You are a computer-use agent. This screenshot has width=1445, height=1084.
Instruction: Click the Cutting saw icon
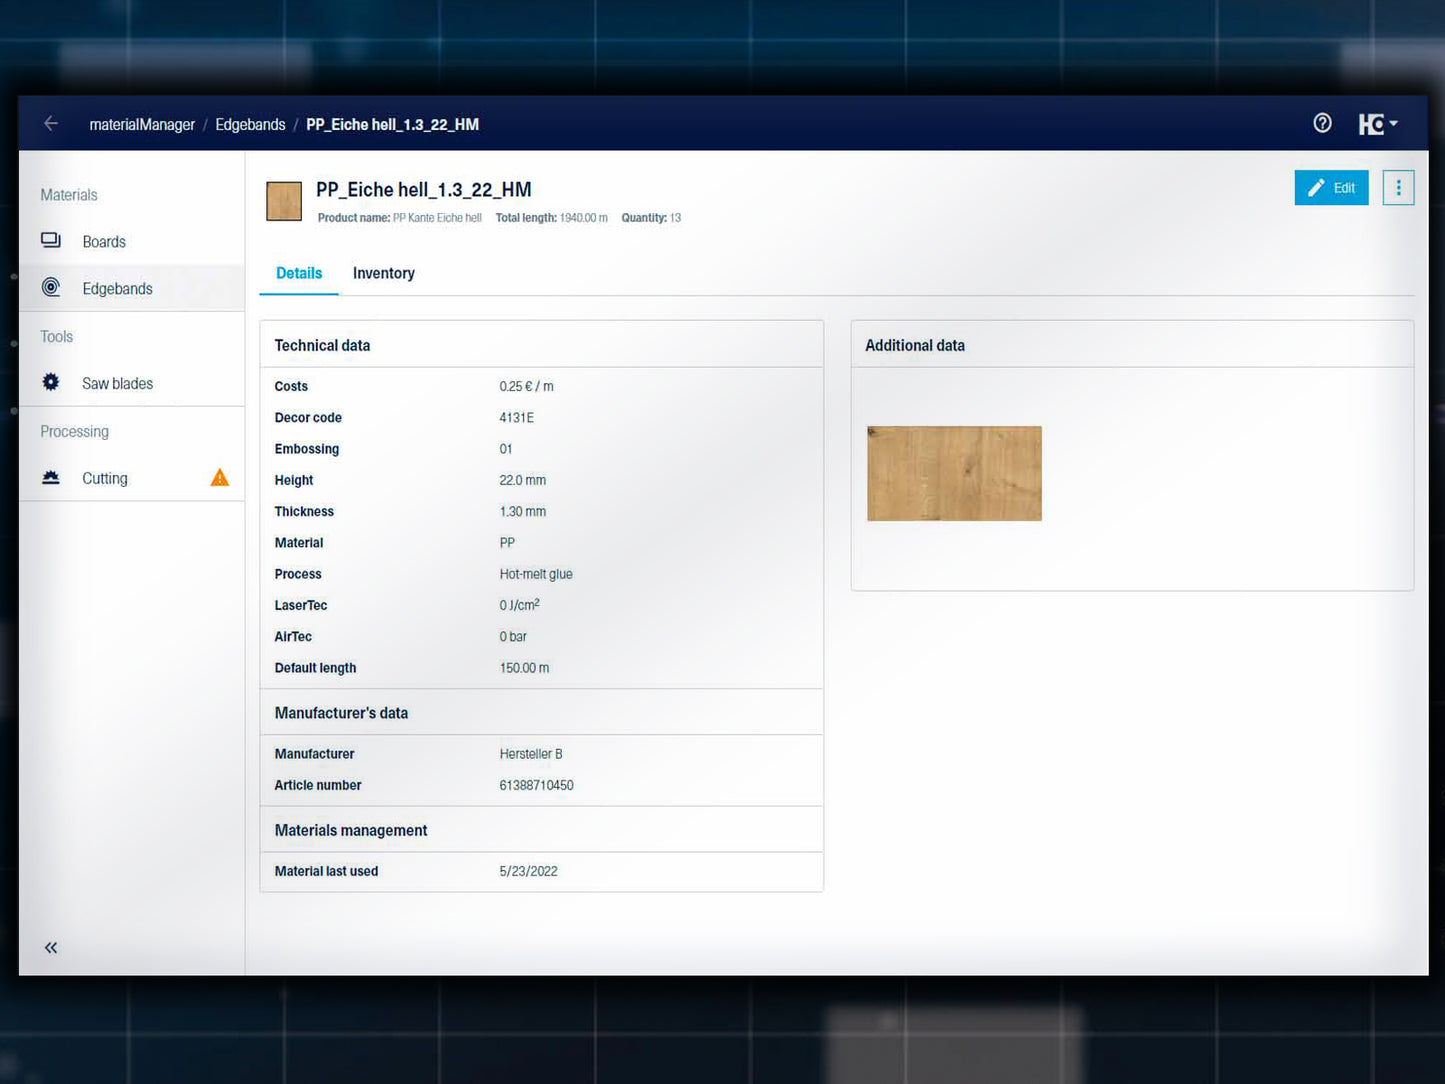click(x=51, y=478)
